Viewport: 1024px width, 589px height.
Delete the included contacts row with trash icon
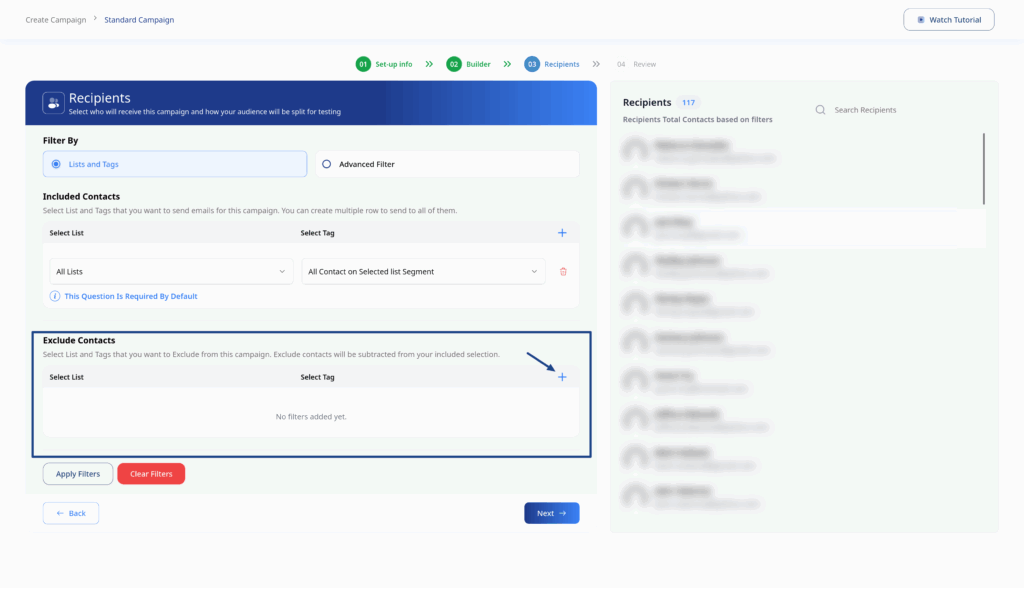[x=563, y=271]
